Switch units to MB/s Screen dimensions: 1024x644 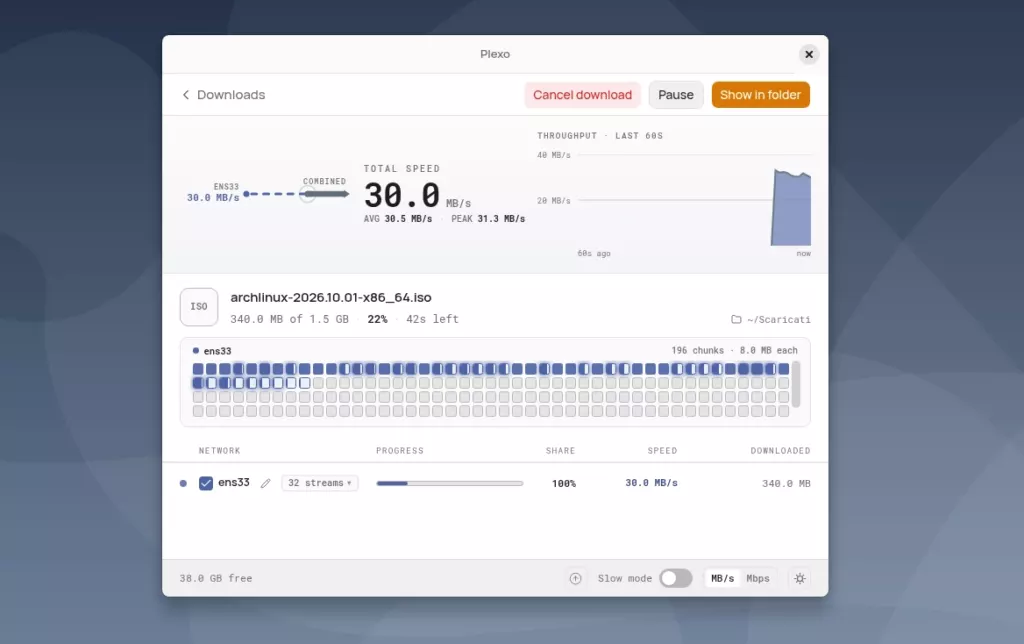(722, 578)
